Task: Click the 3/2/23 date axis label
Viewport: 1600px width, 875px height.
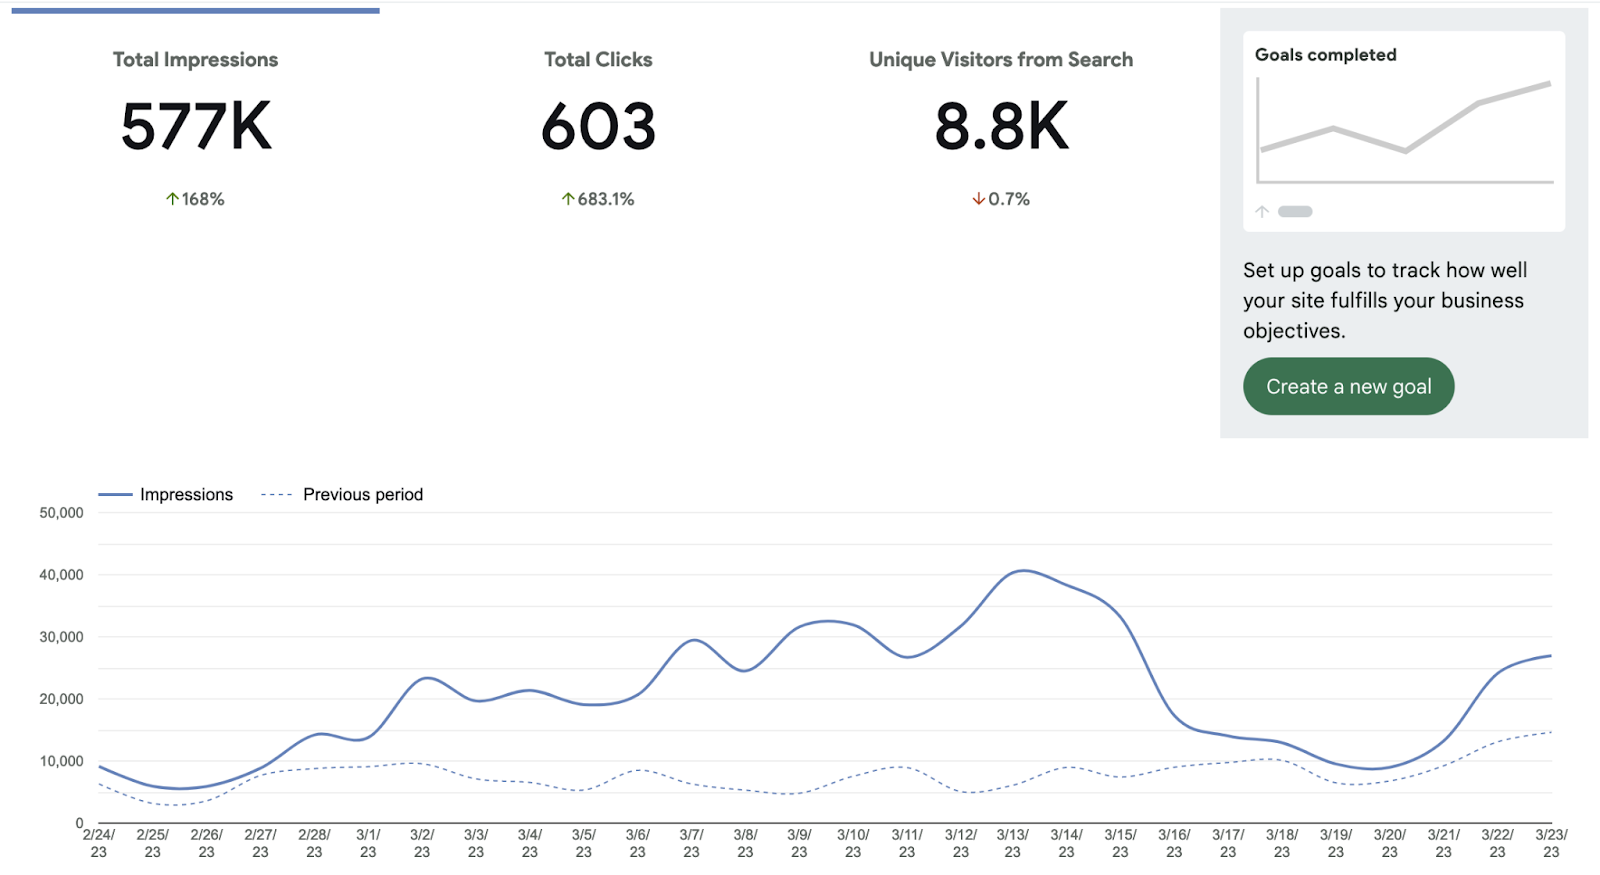Action: pos(422,843)
